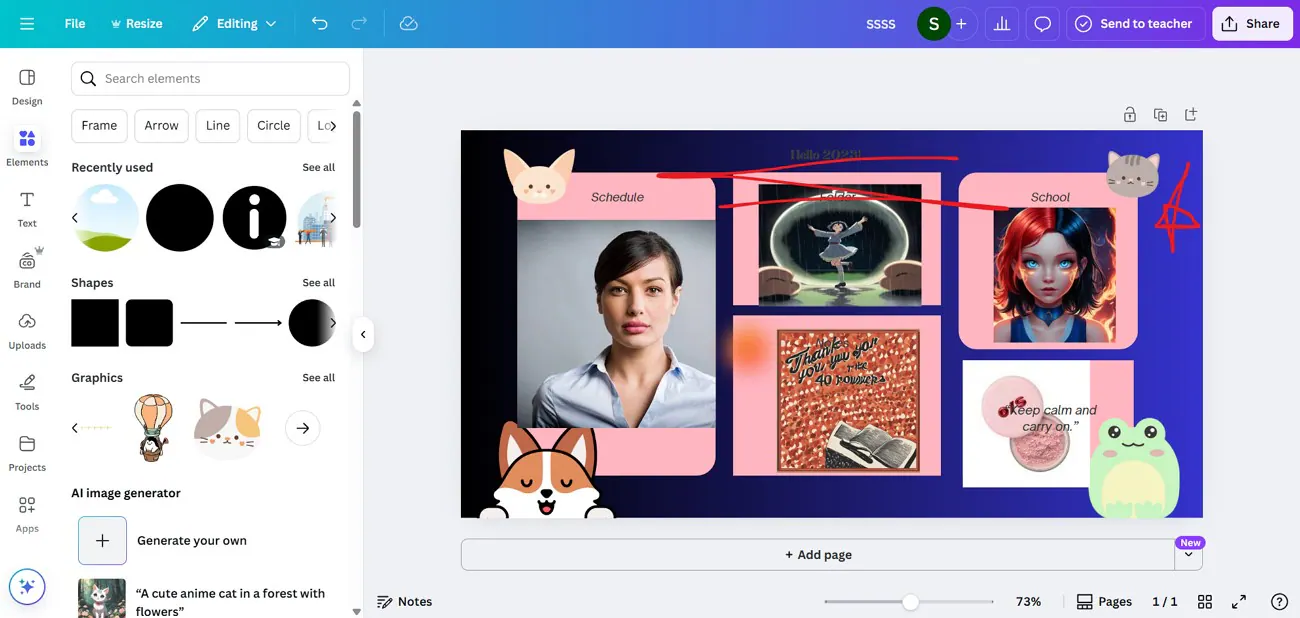Click the side panel scrollbar
Viewport: 1300px width, 618px height.
[x=357, y=170]
